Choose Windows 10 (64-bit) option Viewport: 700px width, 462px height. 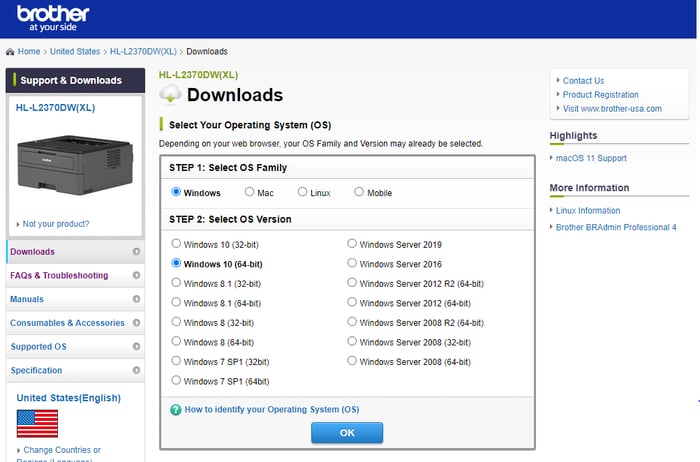coord(176,263)
